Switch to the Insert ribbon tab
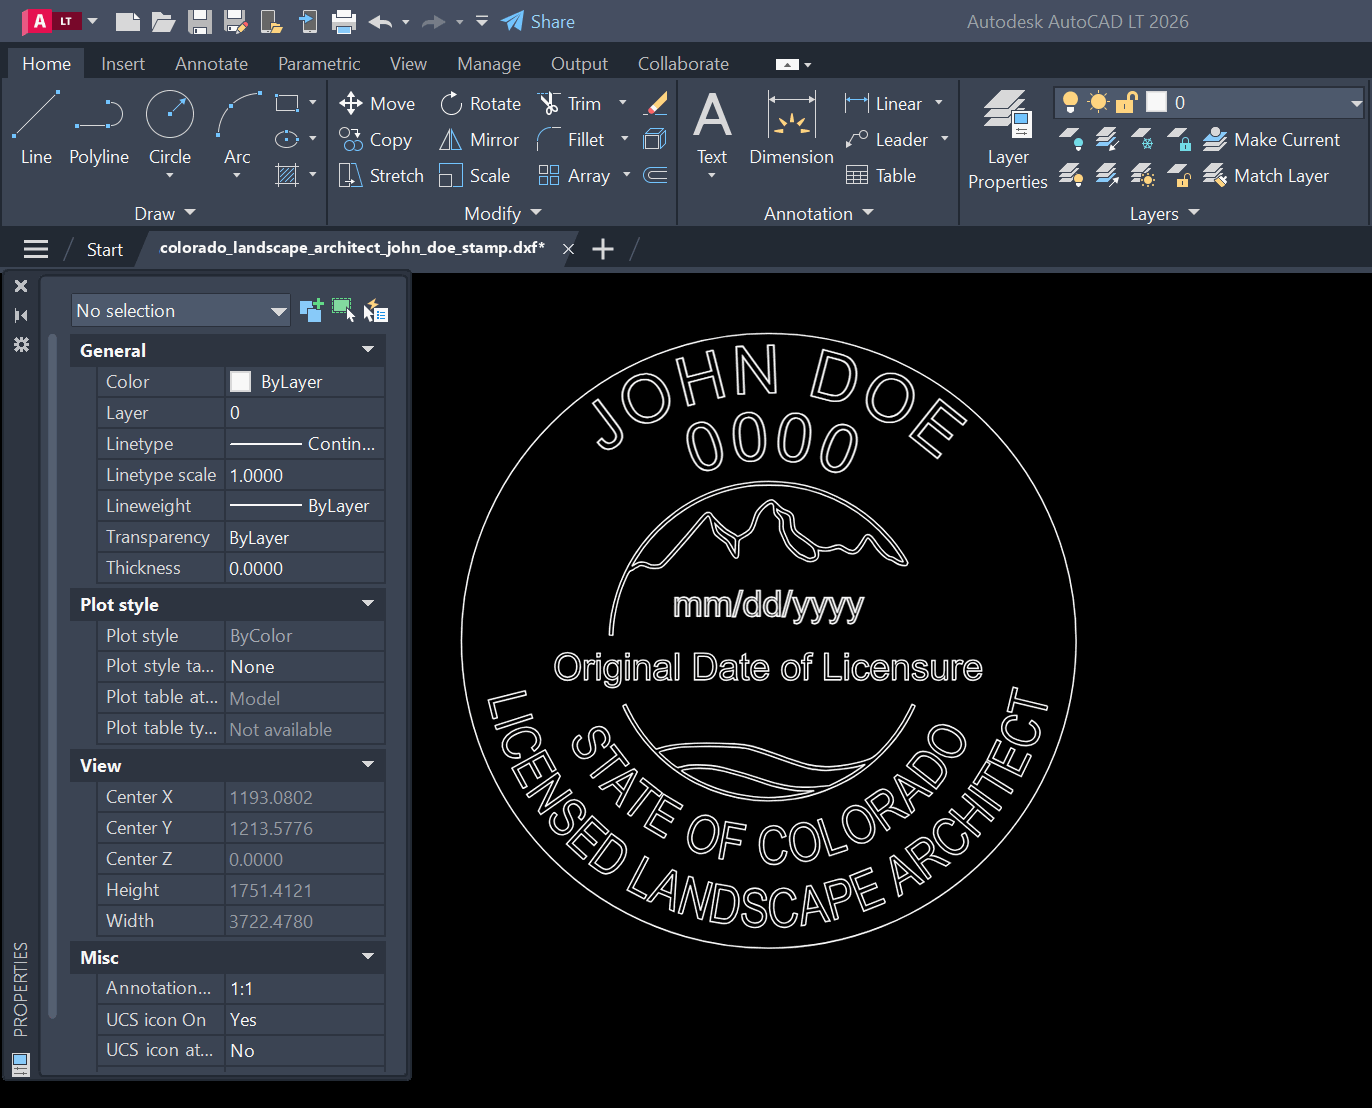This screenshot has width=1372, height=1108. click(123, 63)
